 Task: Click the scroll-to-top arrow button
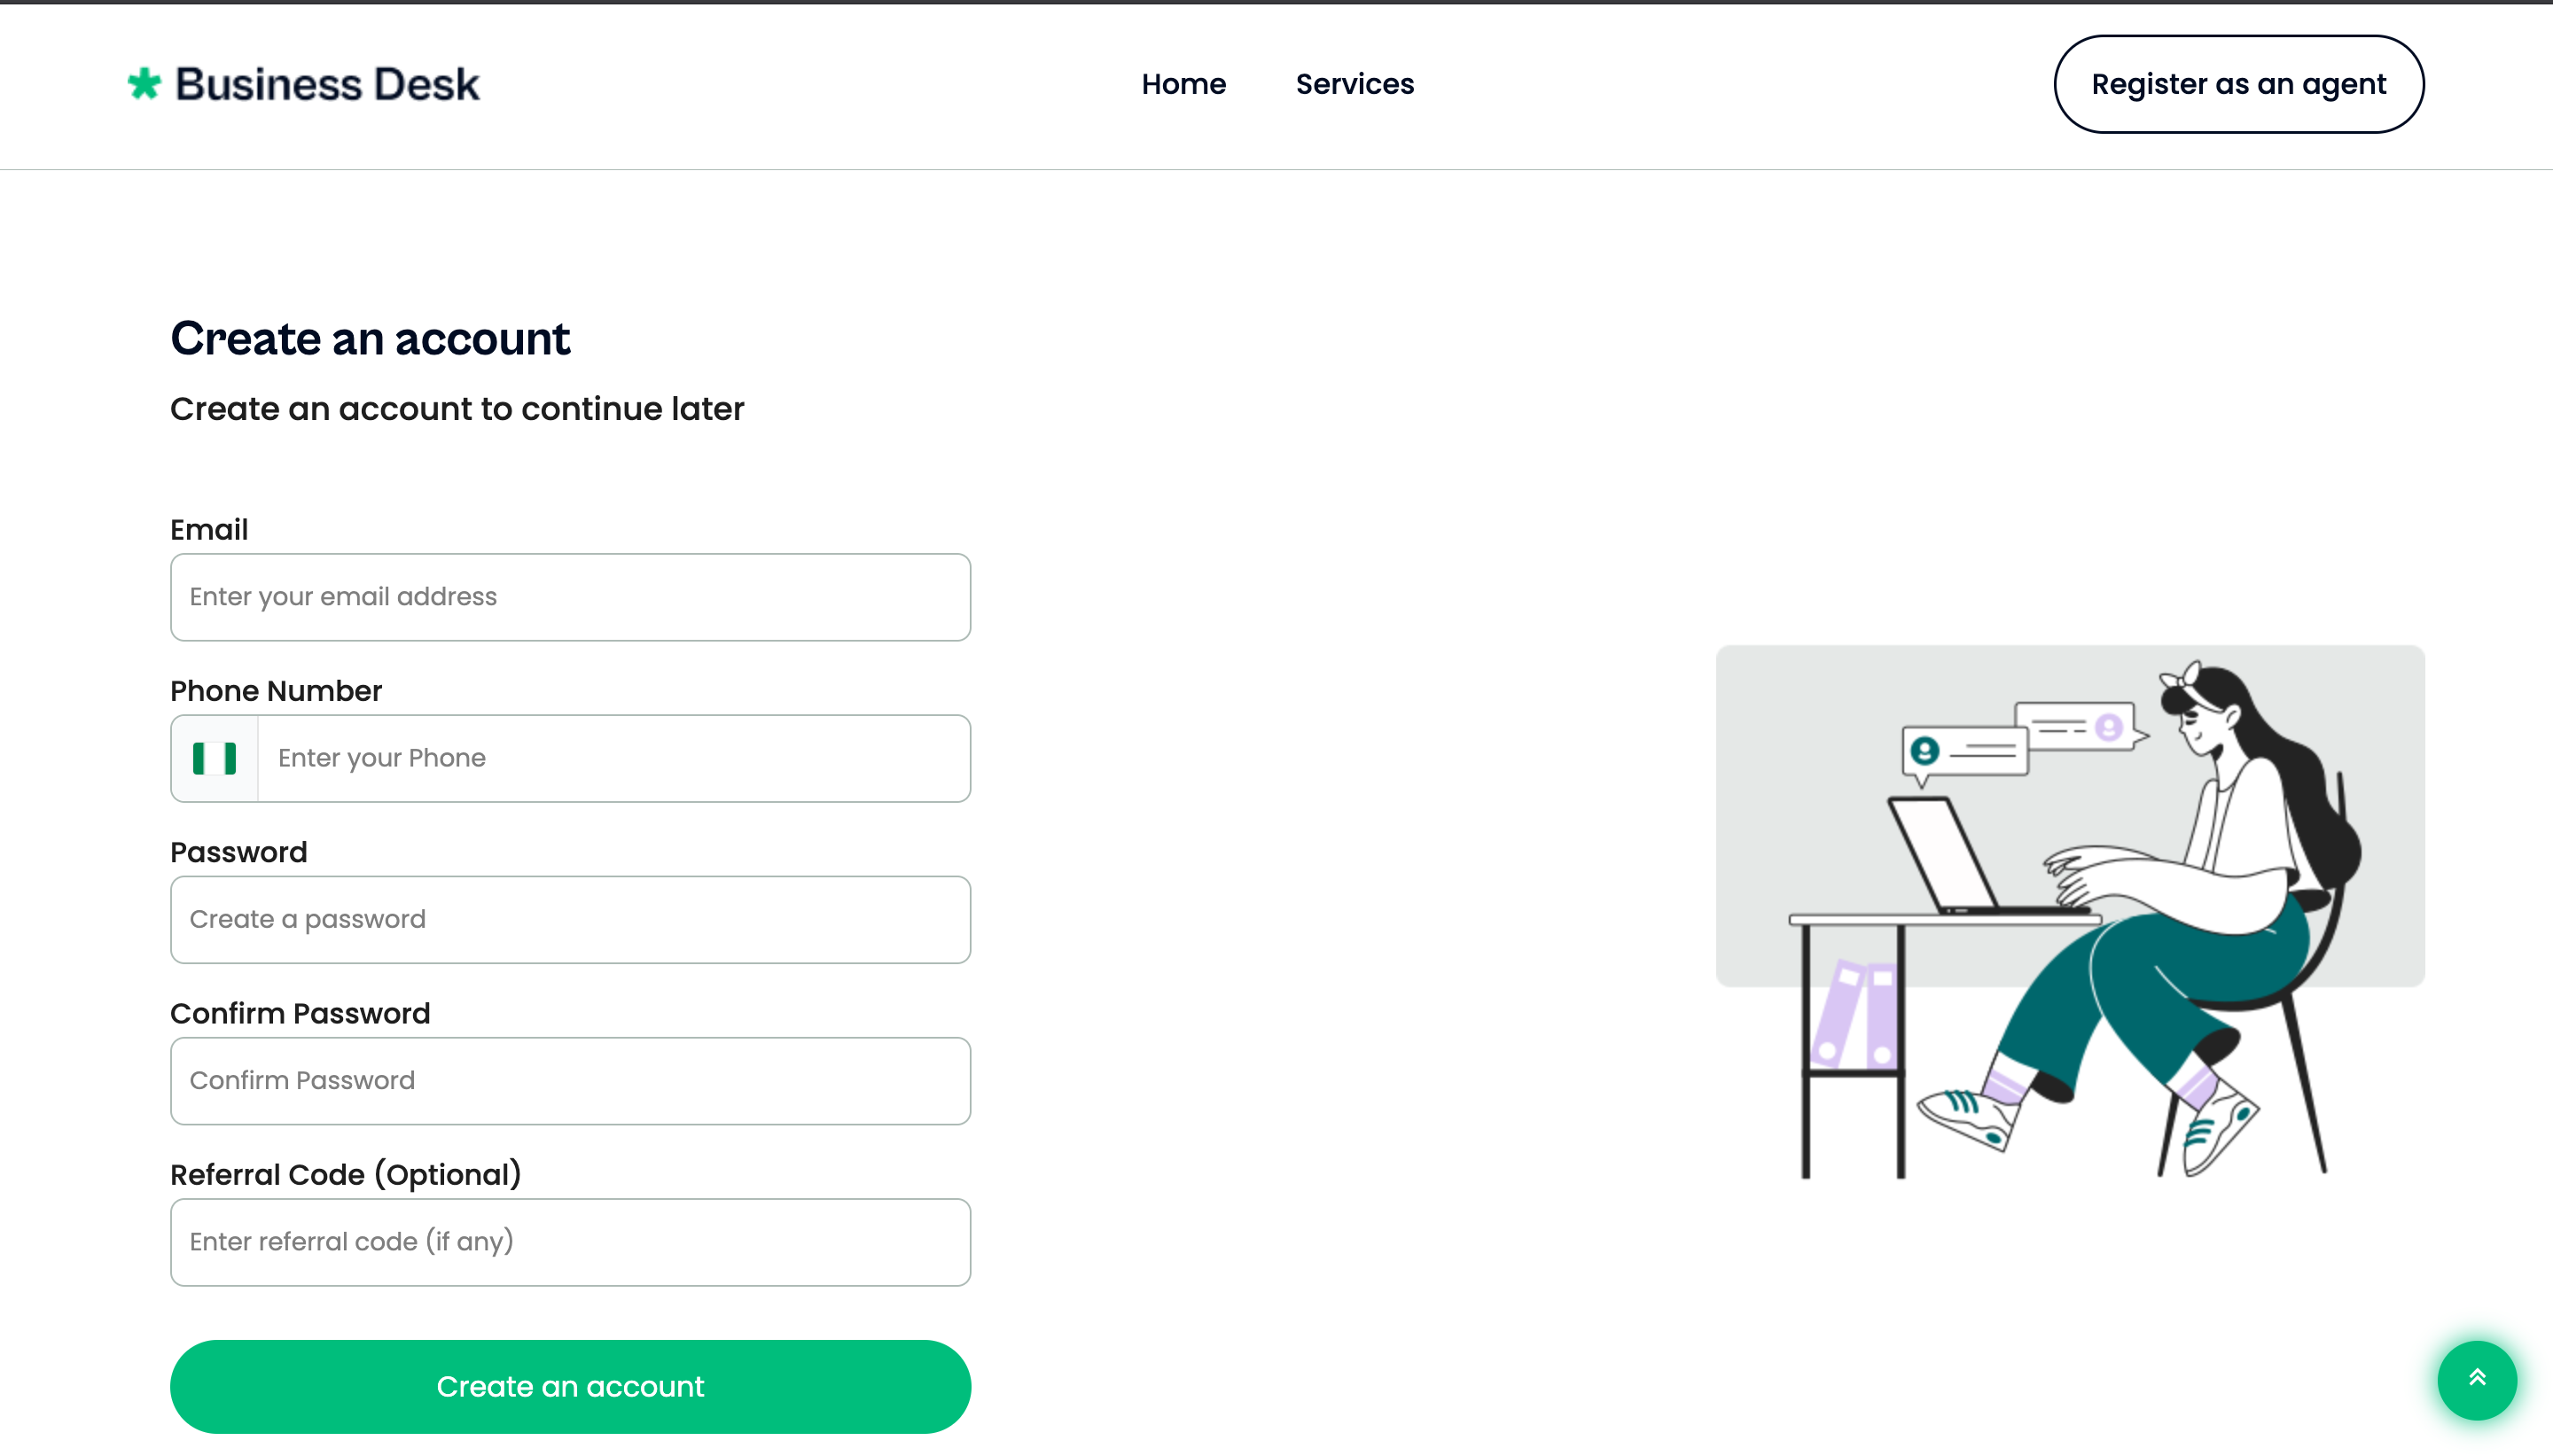pos(2476,1380)
